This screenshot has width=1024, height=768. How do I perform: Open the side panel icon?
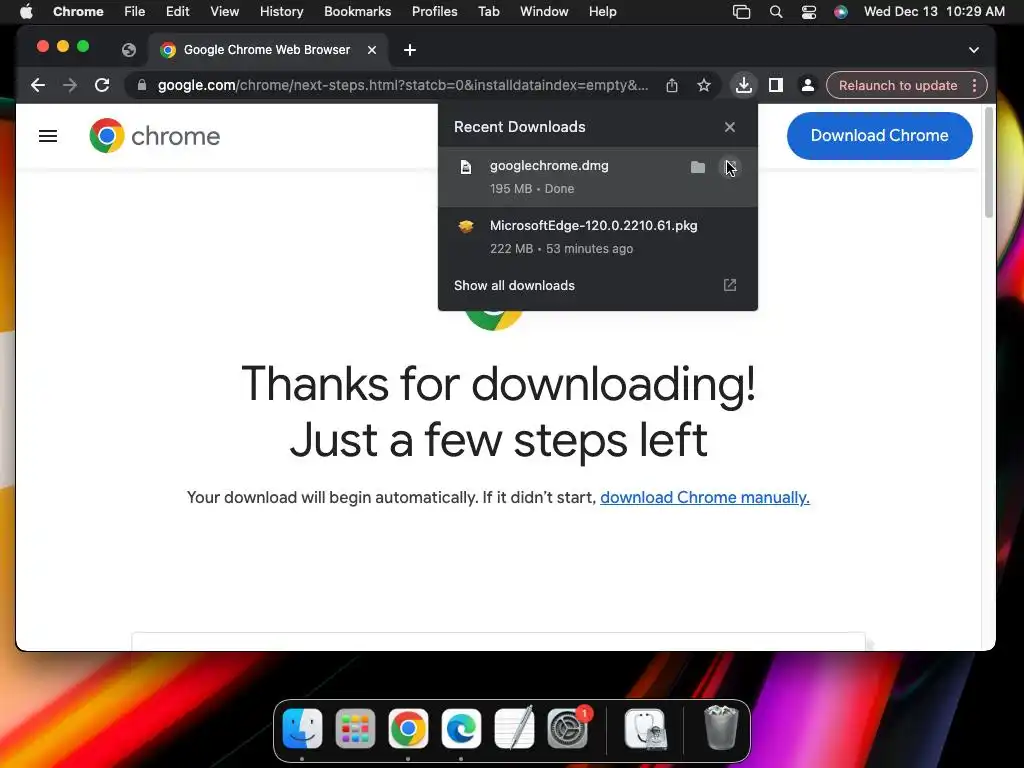coord(776,86)
